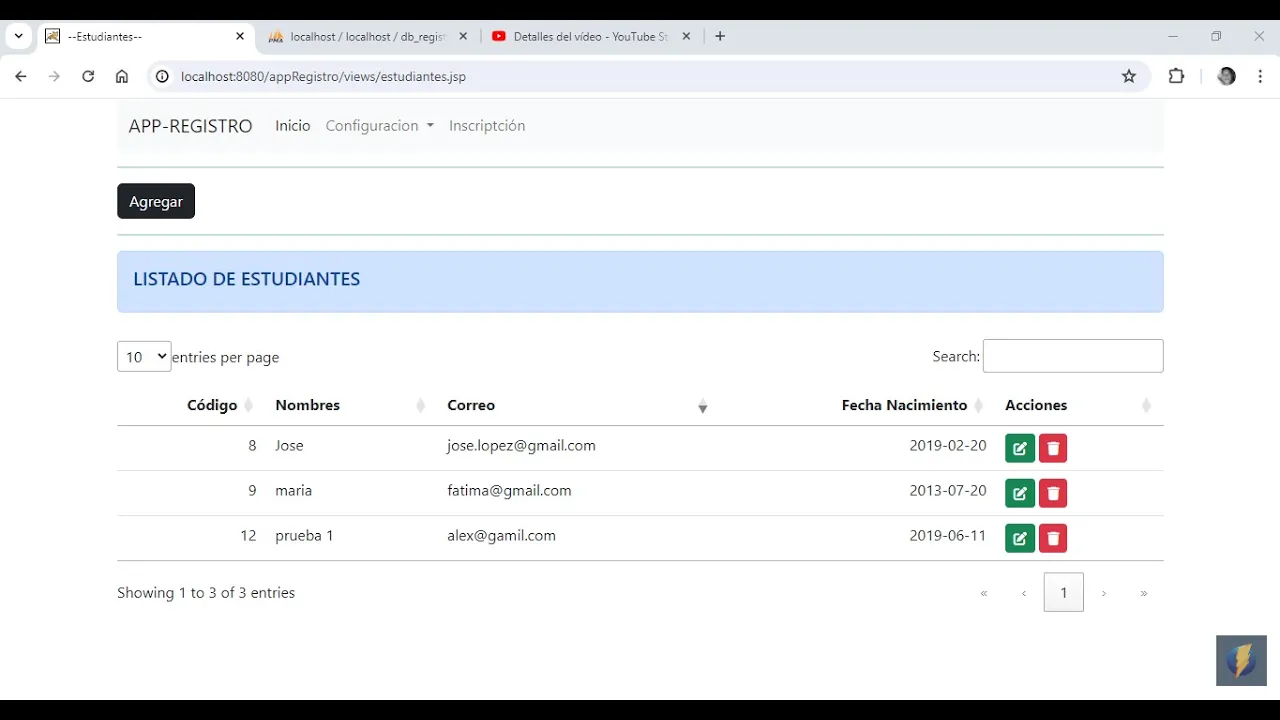Click delete trash icon for Jose row
The height and width of the screenshot is (720, 1280).
click(1053, 448)
